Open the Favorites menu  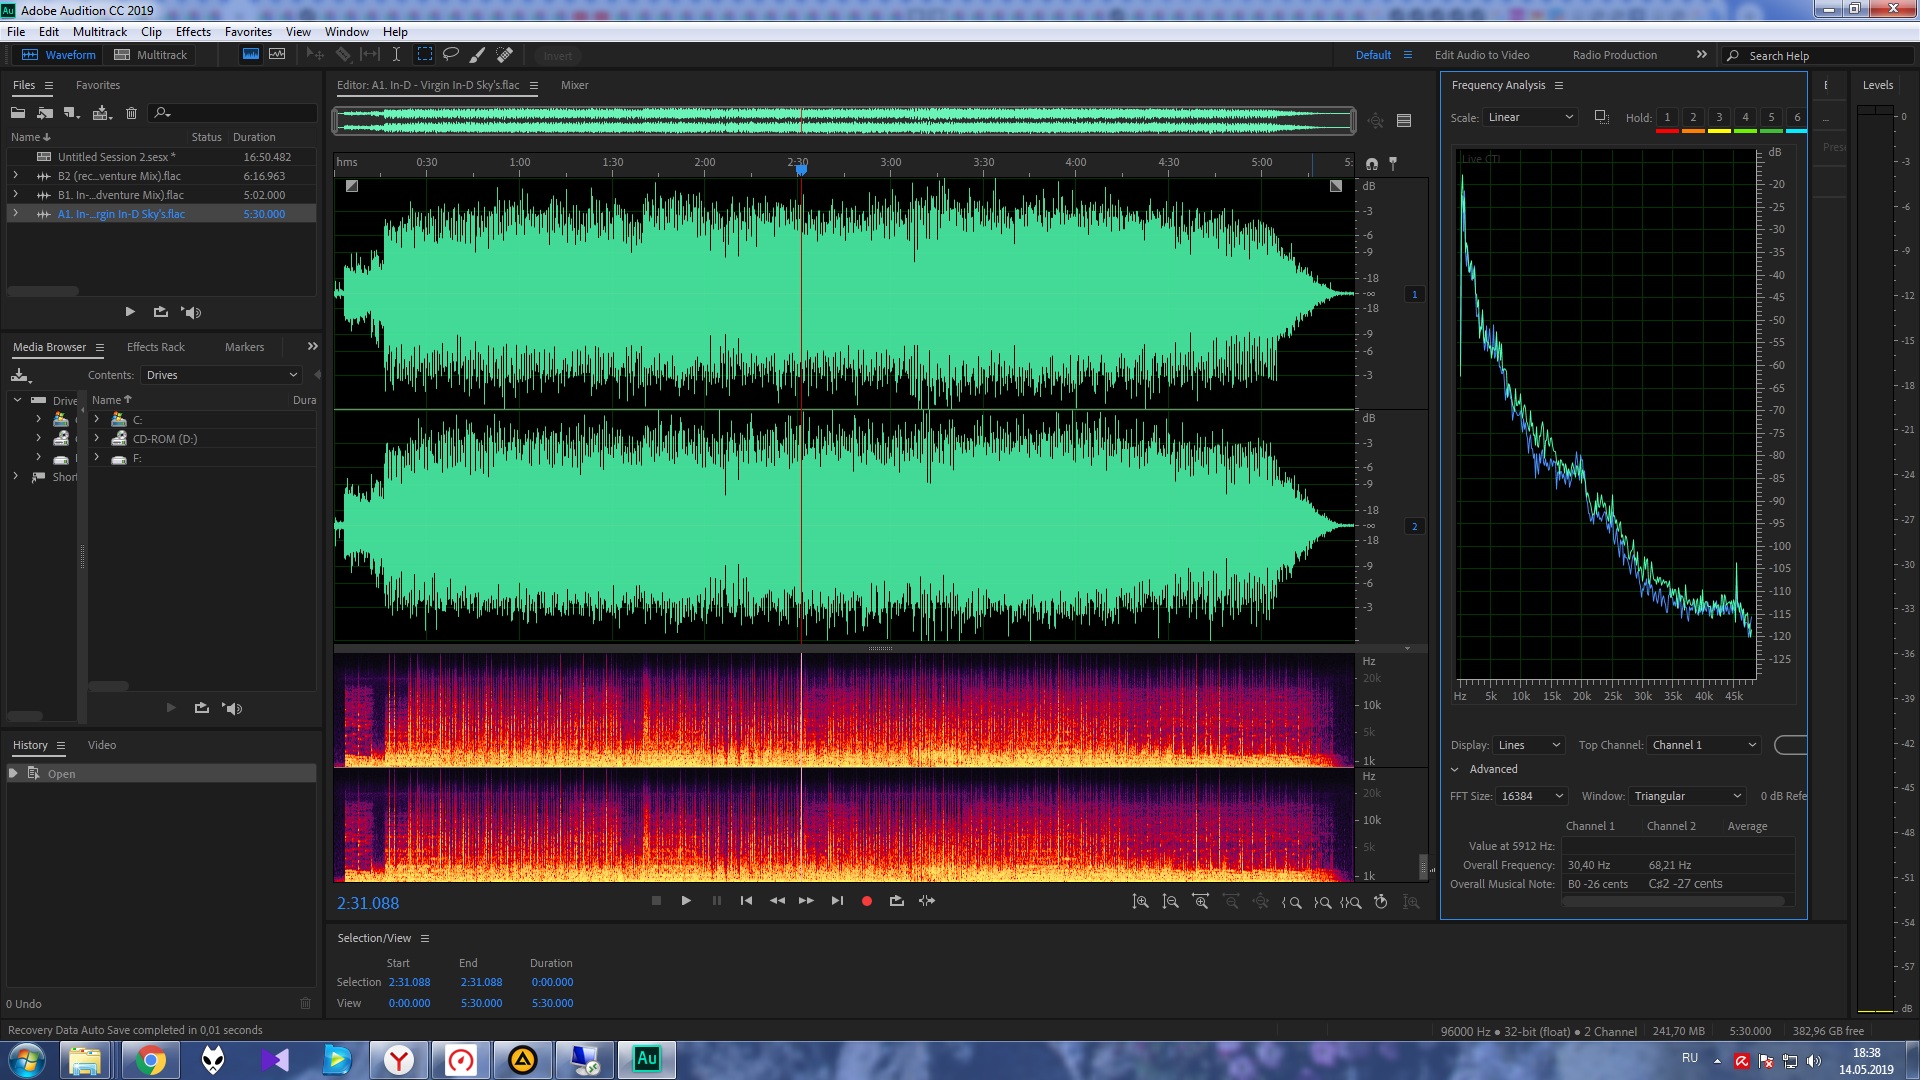click(x=248, y=32)
